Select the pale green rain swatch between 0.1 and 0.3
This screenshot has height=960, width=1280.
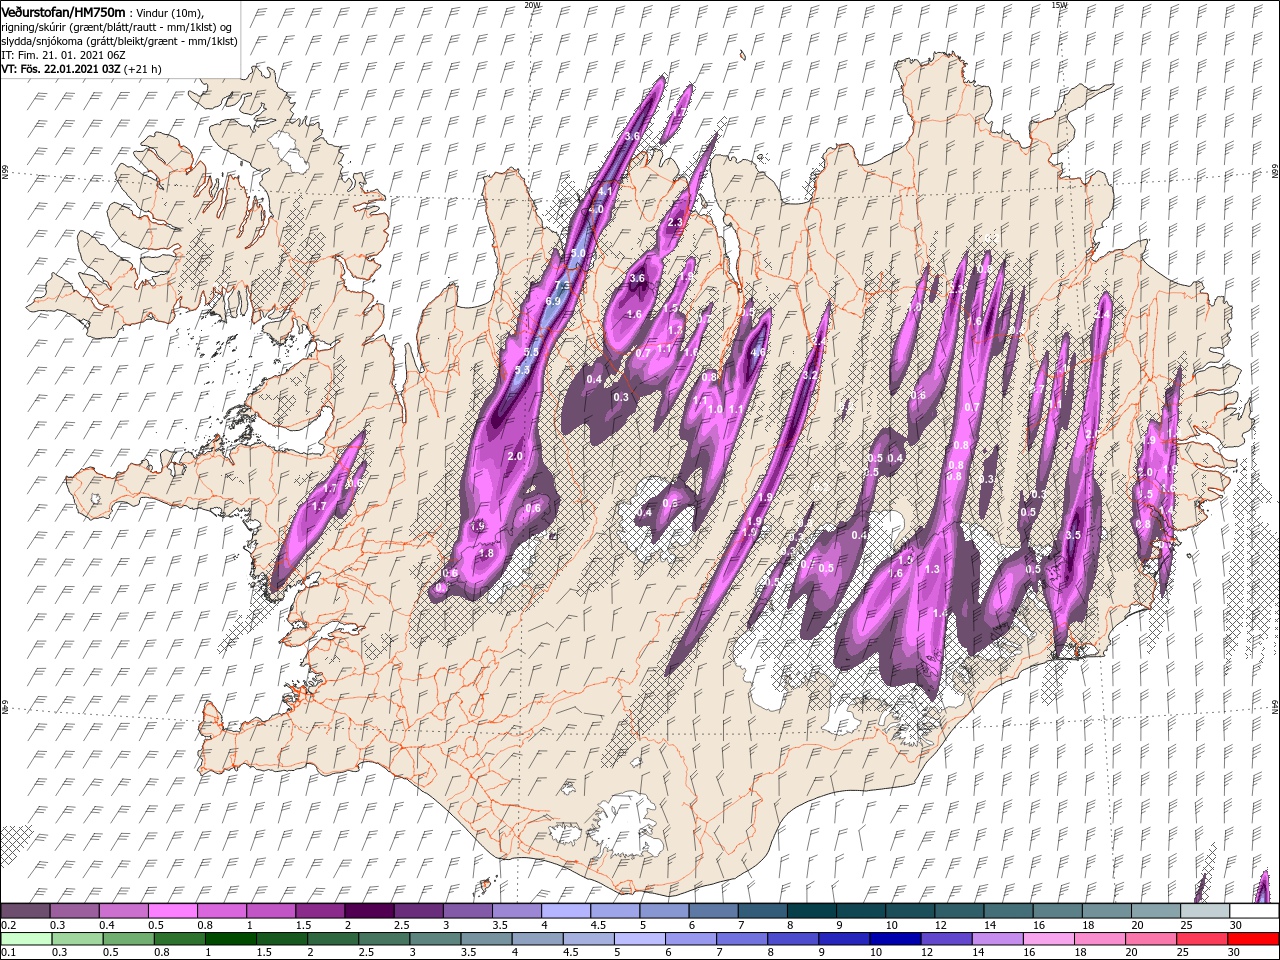pyautogui.click(x=25, y=939)
